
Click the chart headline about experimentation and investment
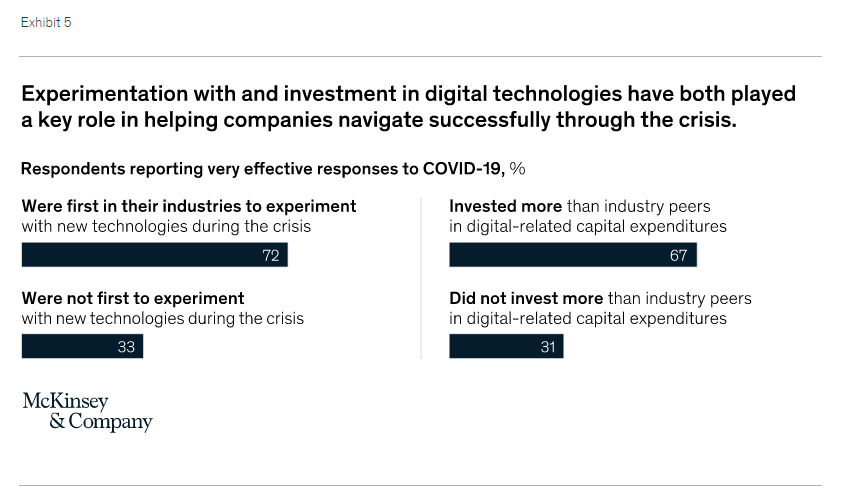coord(408,107)
